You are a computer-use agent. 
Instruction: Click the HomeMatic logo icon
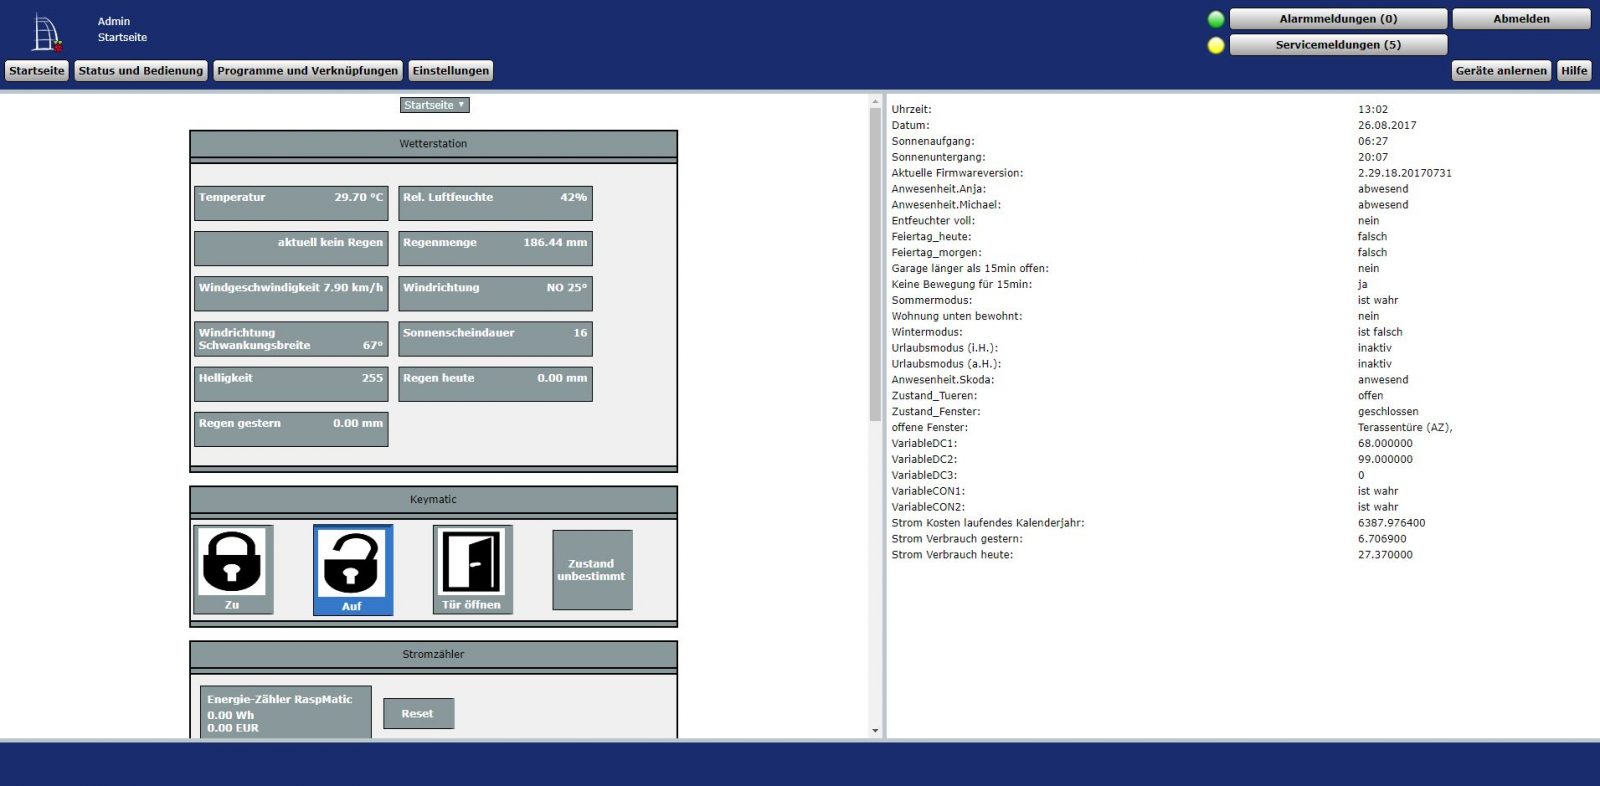[46, 32]
